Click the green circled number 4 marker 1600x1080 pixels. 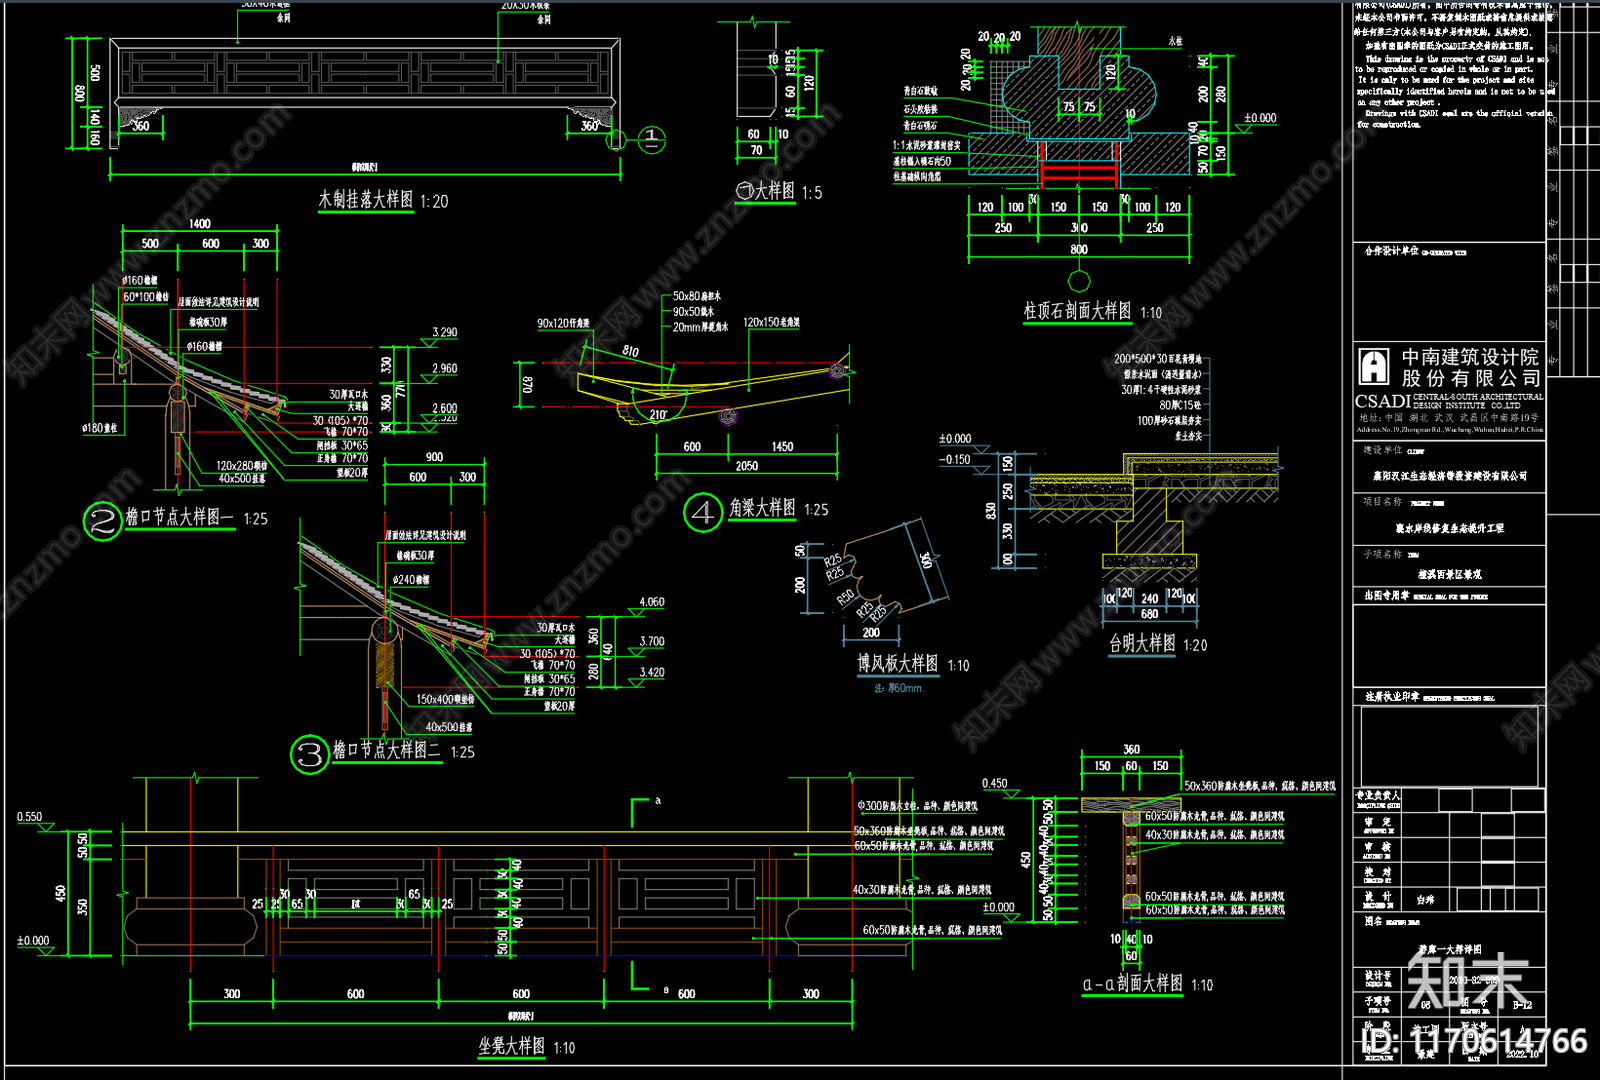coord(703,513)
